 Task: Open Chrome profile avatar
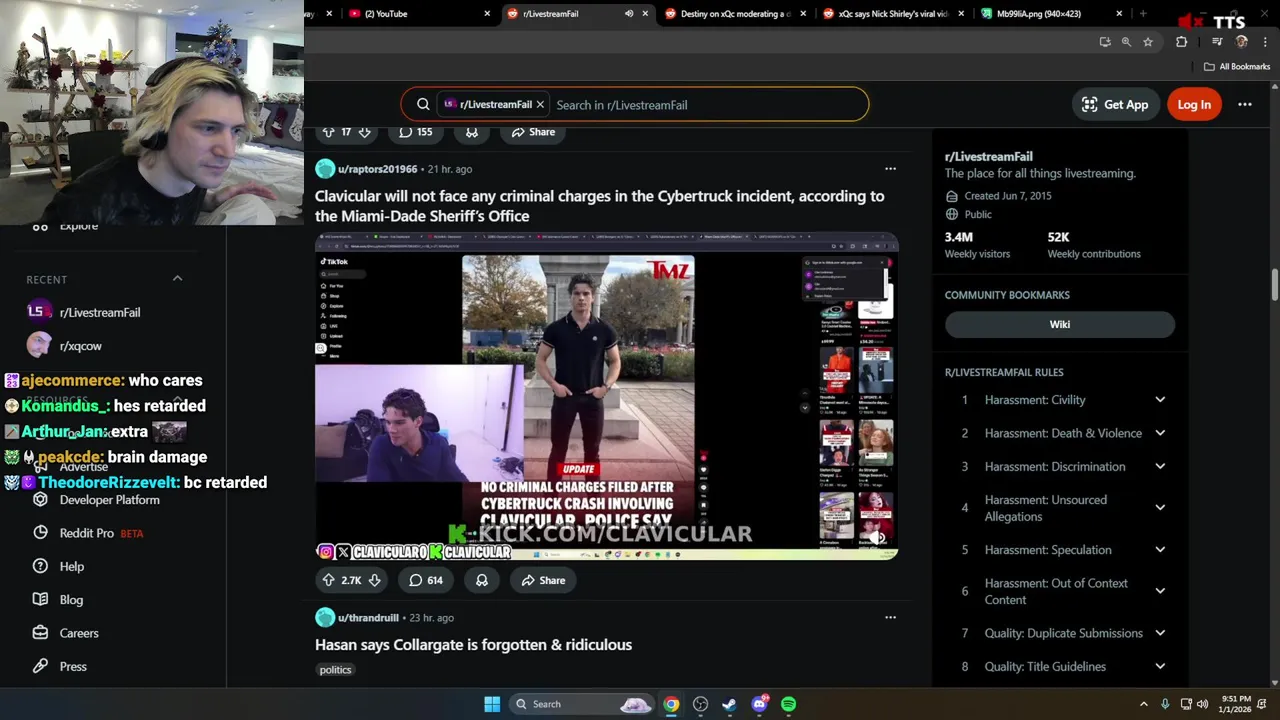pos(1242,42)
